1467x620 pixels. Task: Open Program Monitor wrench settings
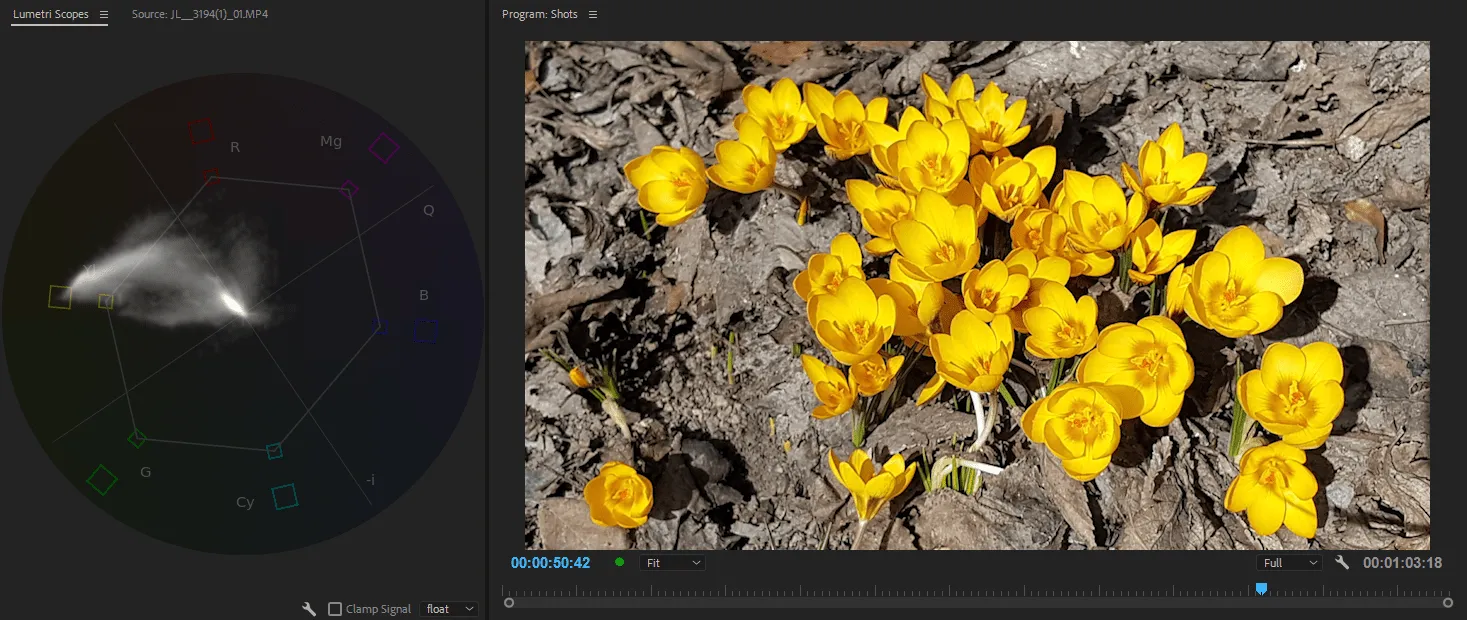1342,563
